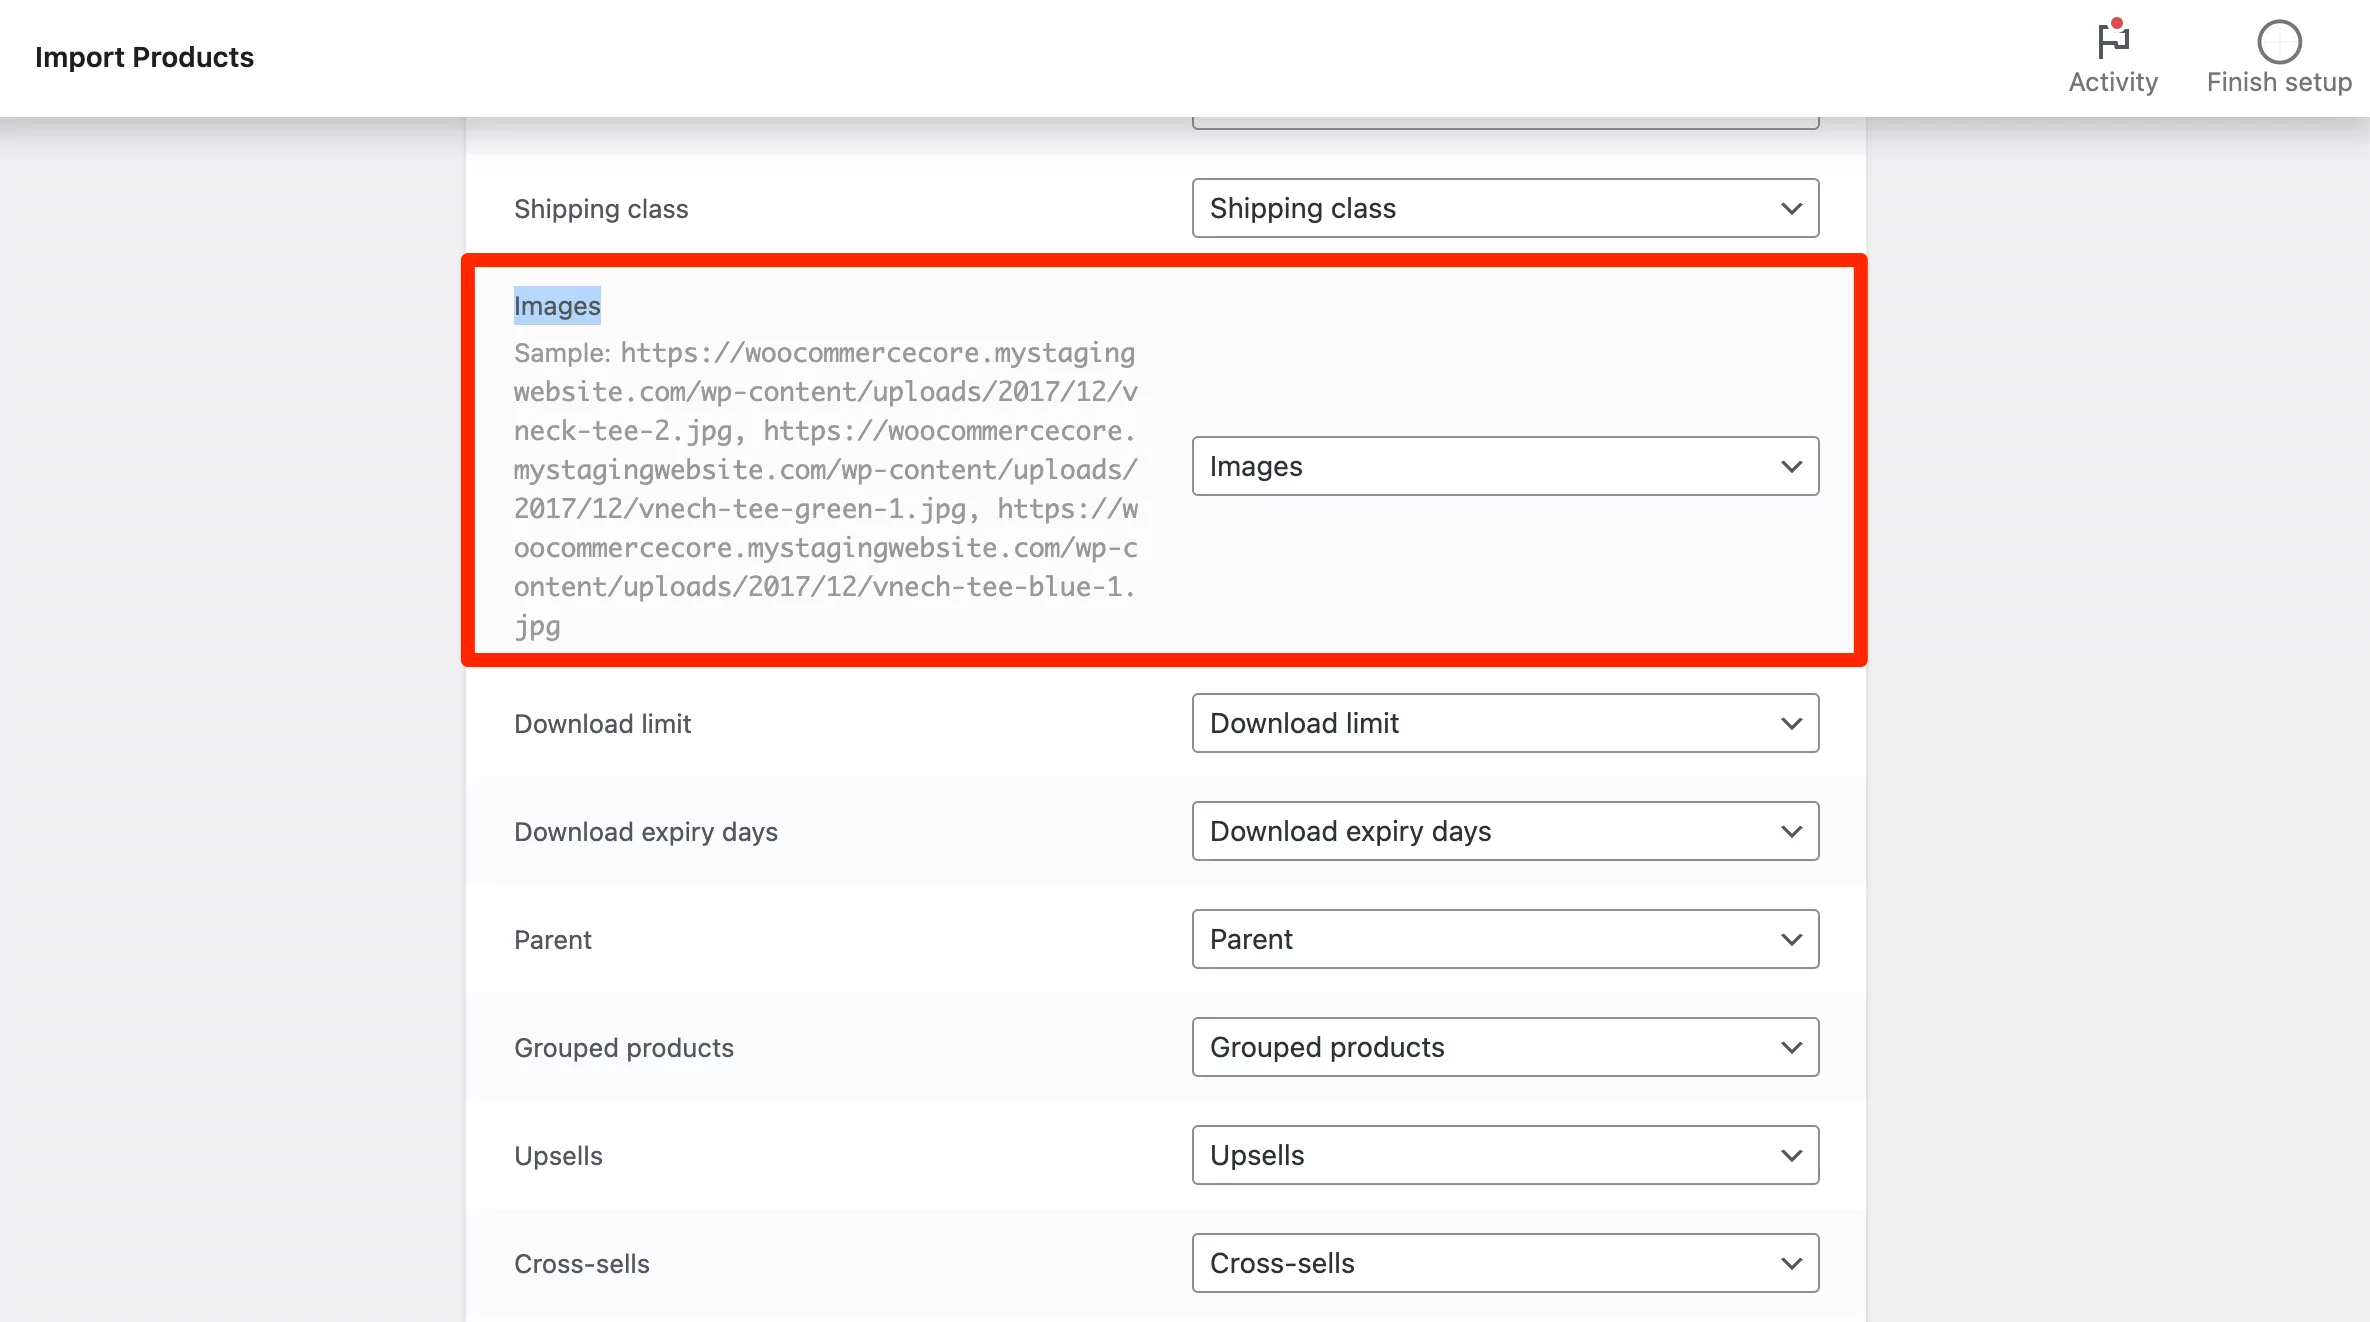Click the partially hidden dropdown at top
Viewport: 2370px width, 1322px height.
[1504, 123]
